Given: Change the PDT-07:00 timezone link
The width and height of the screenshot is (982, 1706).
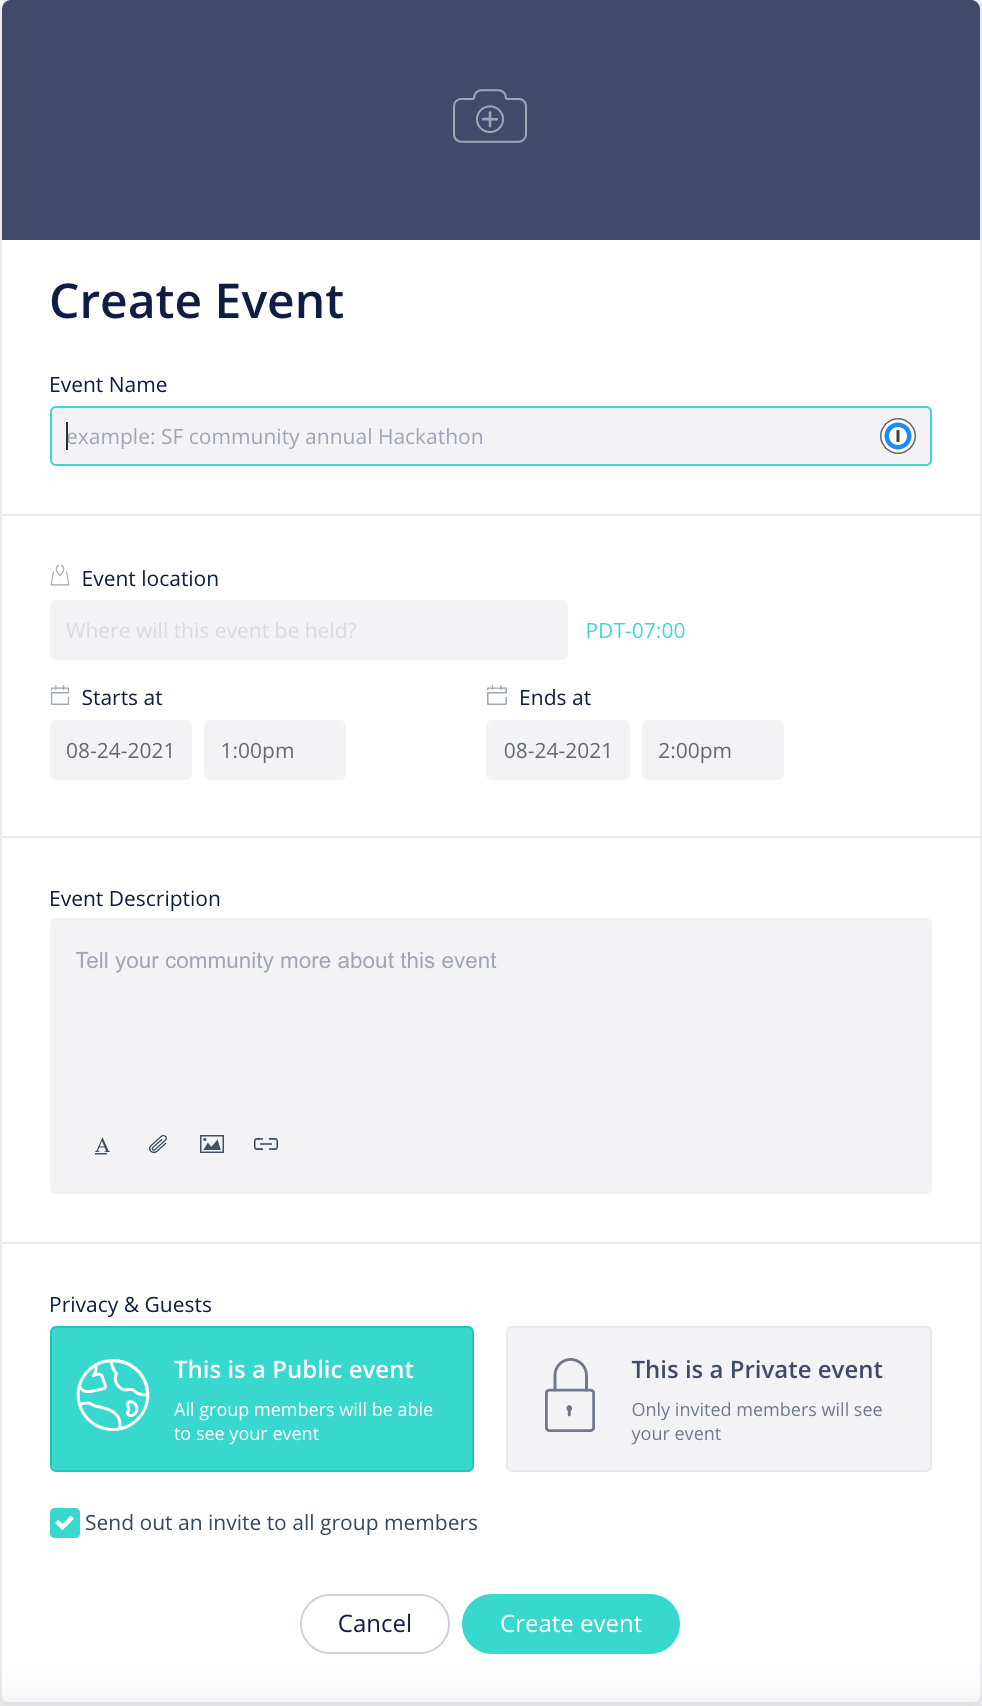Looking at the screenshot, I should pos(636,631).
